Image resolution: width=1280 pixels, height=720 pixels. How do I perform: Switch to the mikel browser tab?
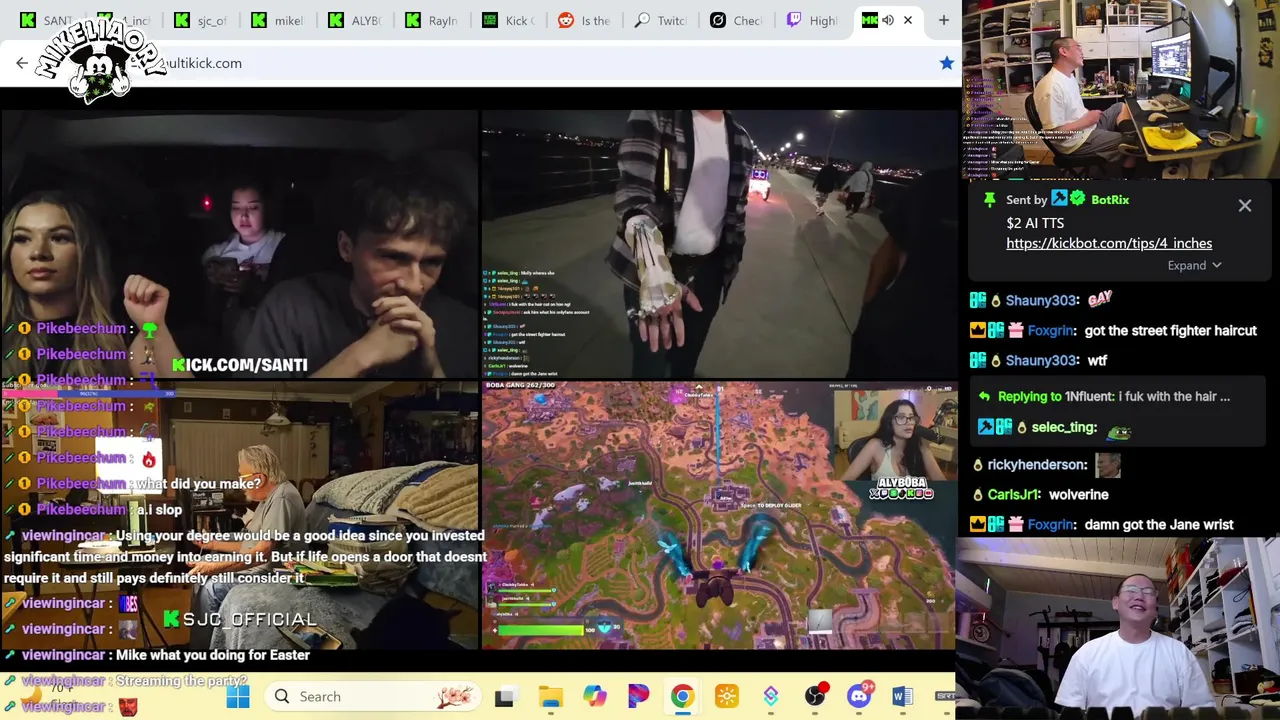pyautogui.click(x=280, y=20)
